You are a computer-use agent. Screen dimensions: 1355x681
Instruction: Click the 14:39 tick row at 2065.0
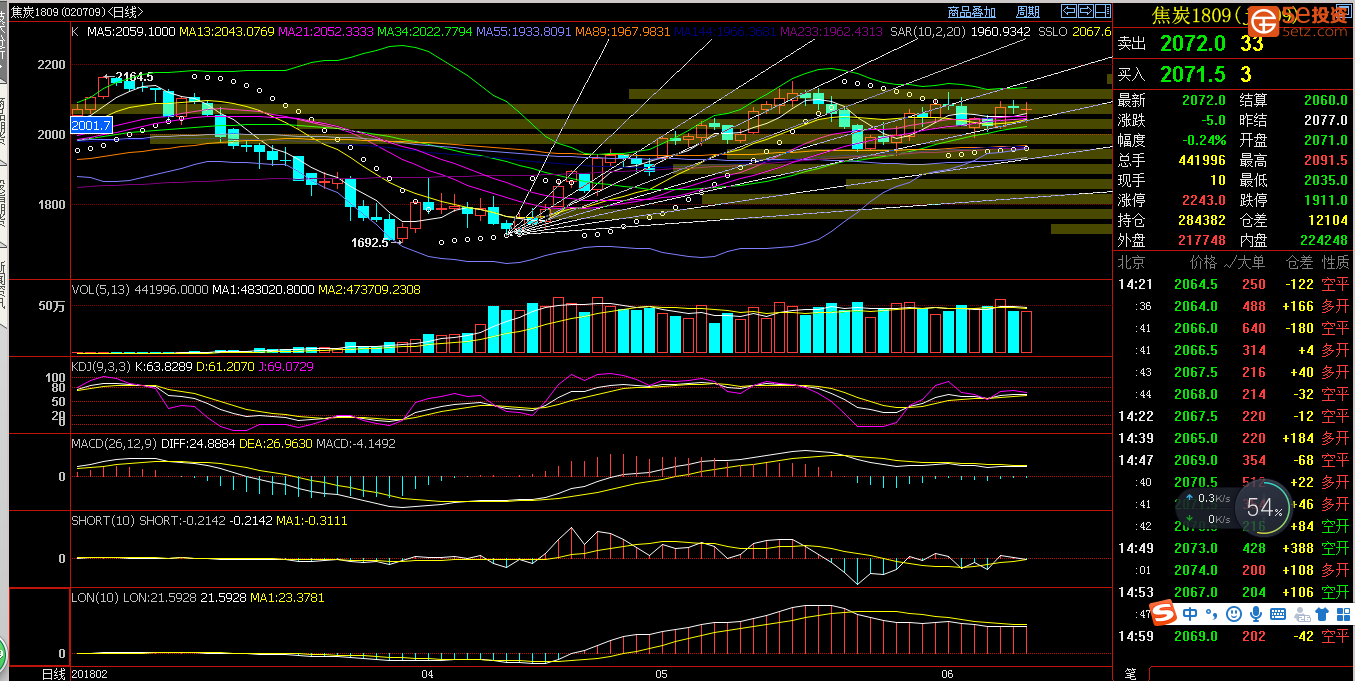point(1233,438)
